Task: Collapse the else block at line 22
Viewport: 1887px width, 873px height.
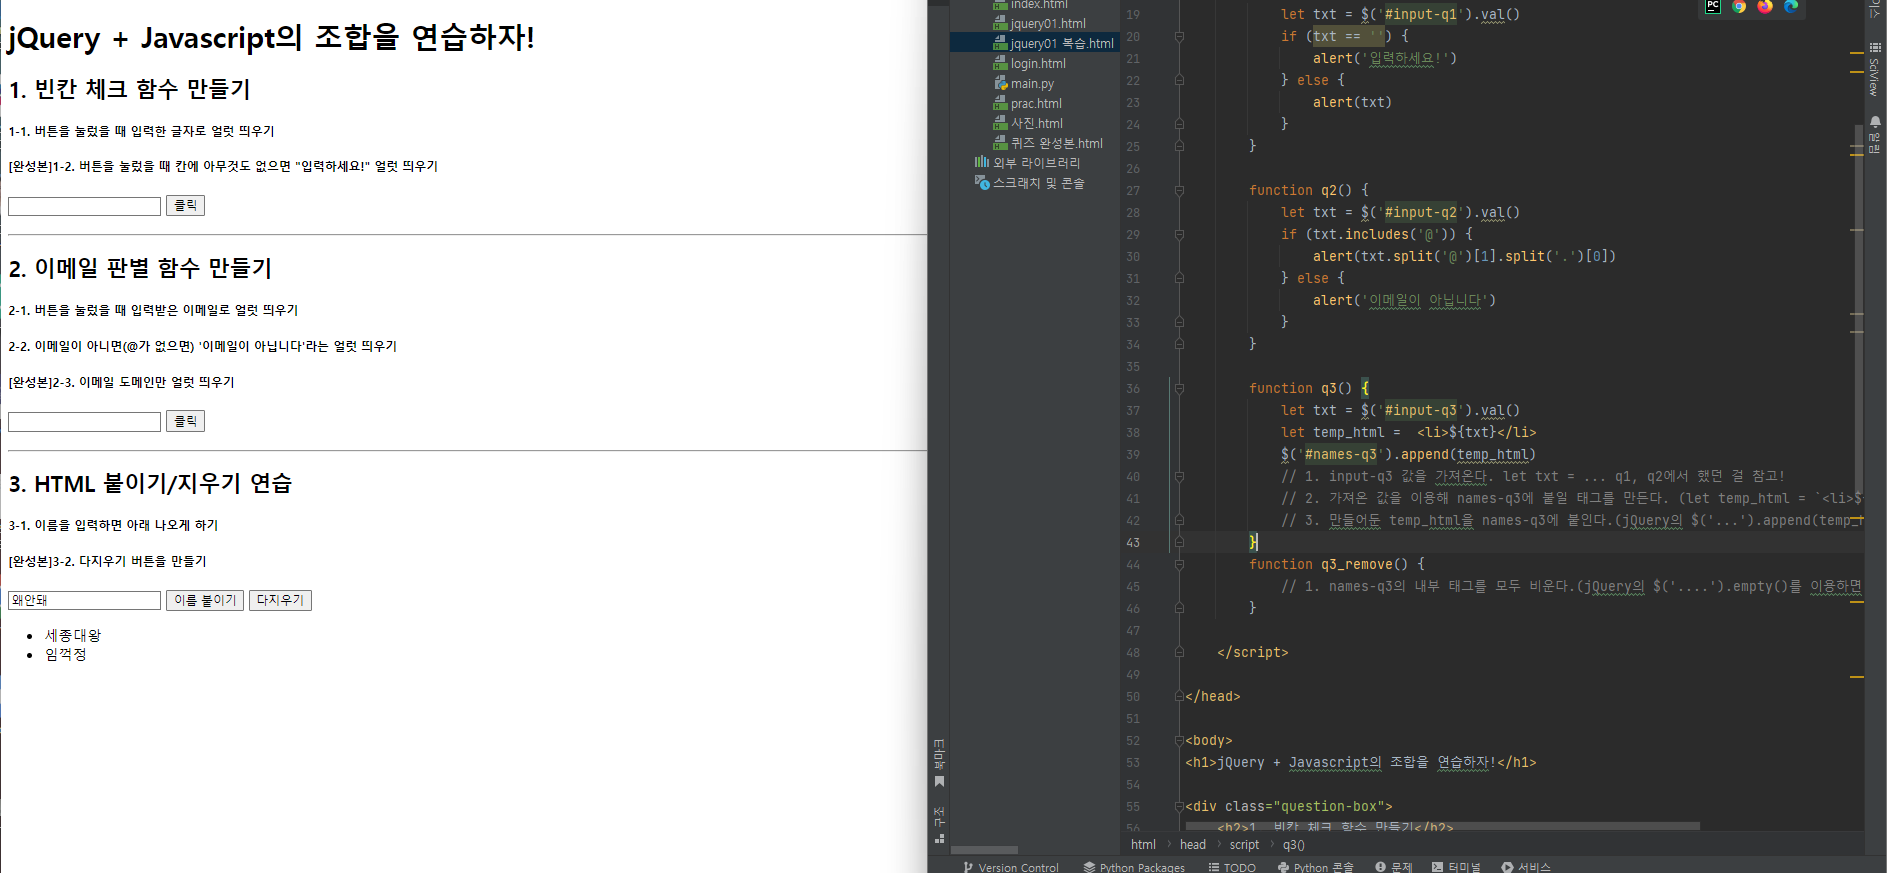Action: tap(1179, 80)
